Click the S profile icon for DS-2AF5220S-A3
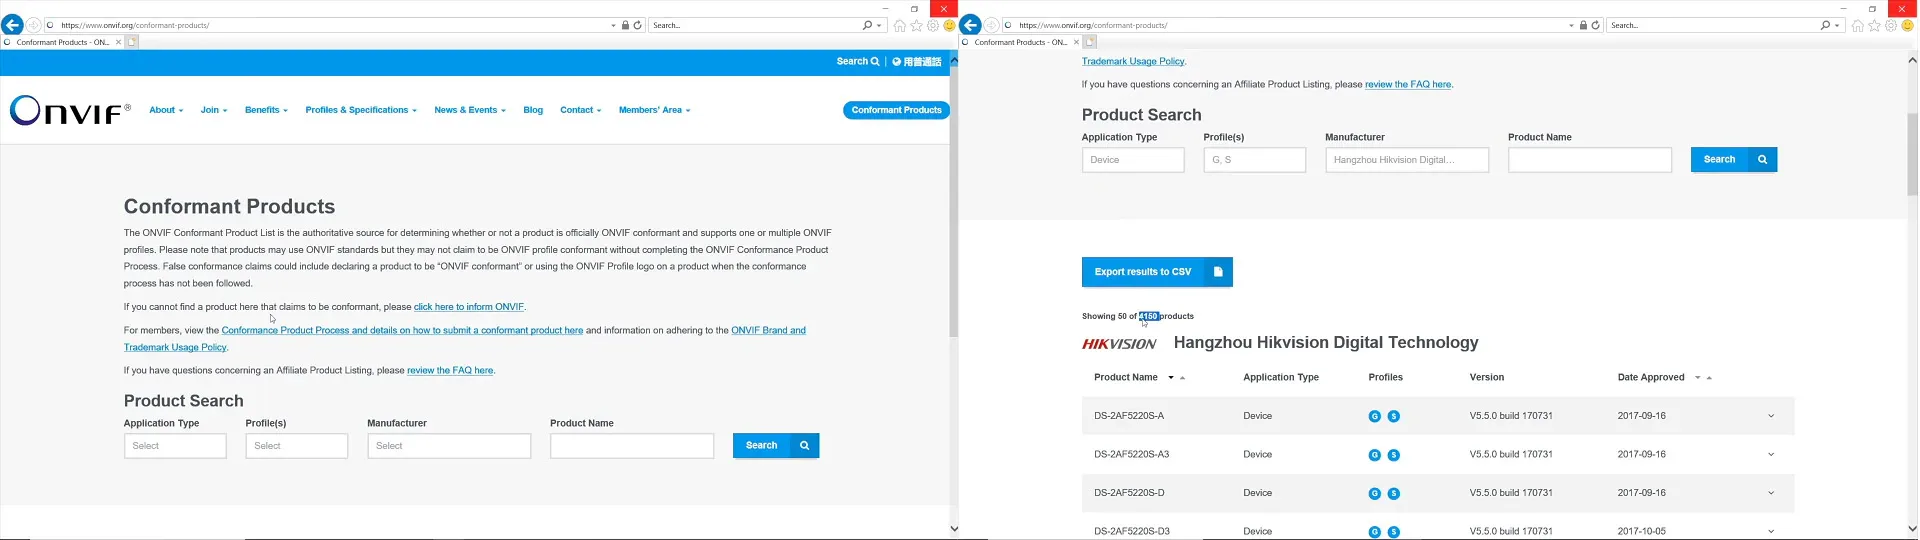Image resolution: width=1920 pixels, height=540 pixels. (x=1394, y=455)
